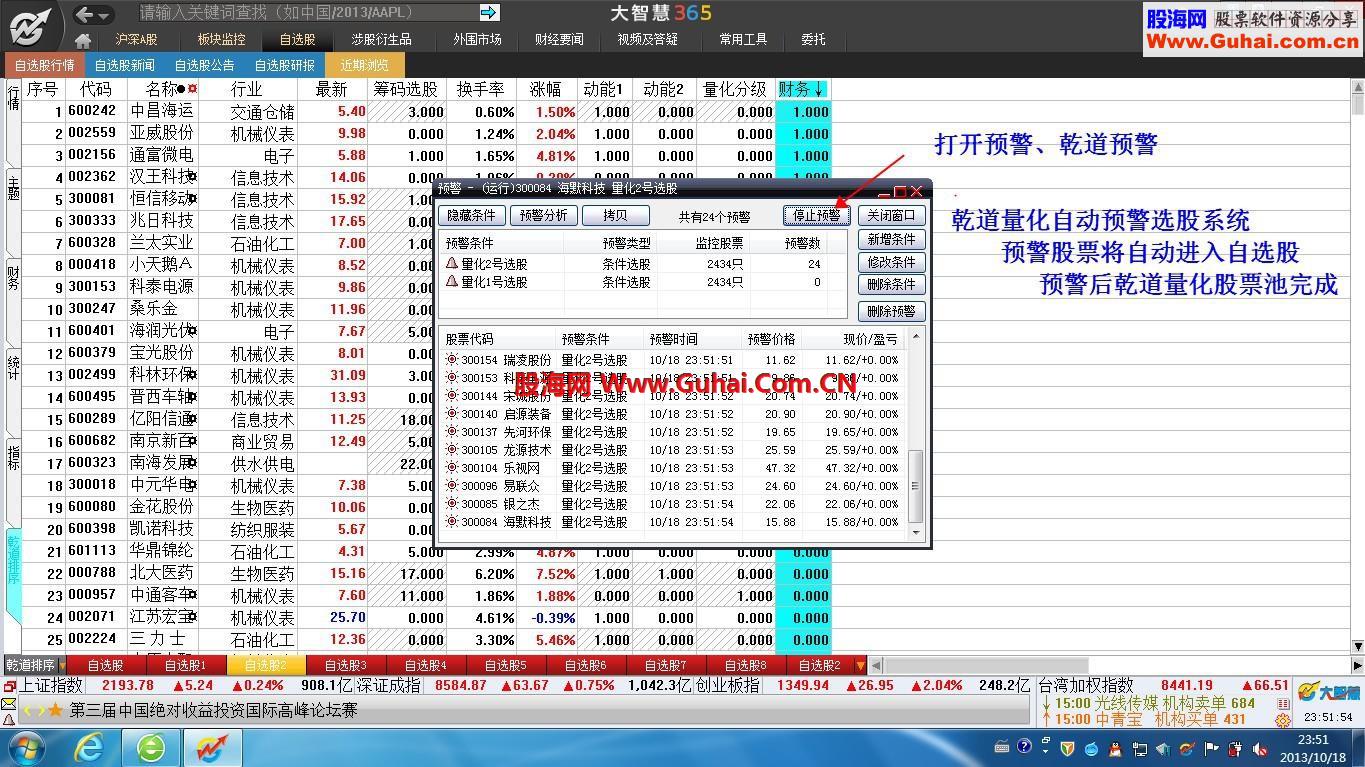Click the search go arrow button
The image size is (1365, 767).
tap(489, 13)
